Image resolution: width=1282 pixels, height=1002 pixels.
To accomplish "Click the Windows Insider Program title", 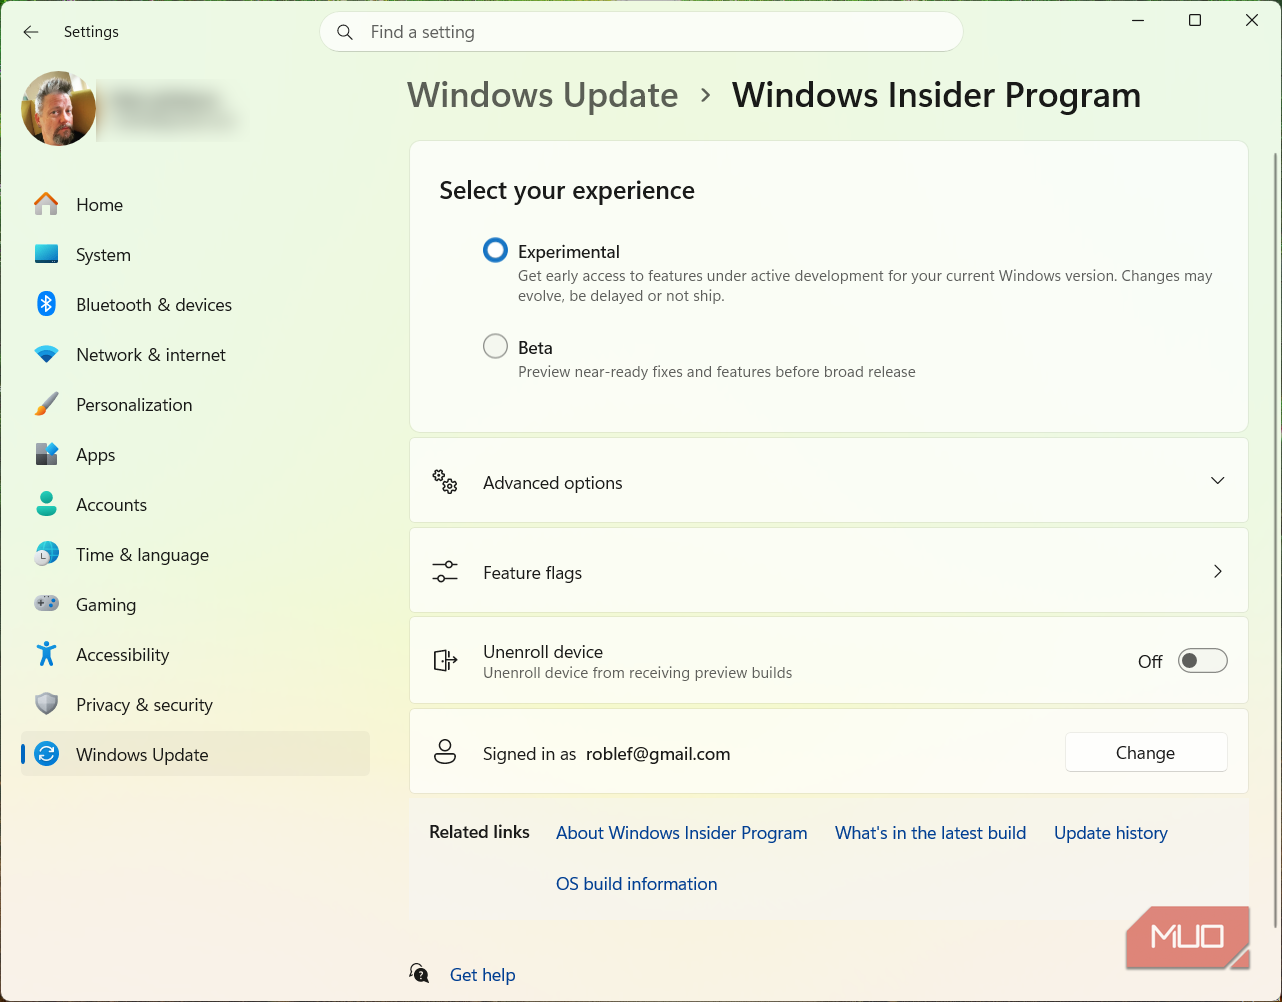I will coord(936,95).
